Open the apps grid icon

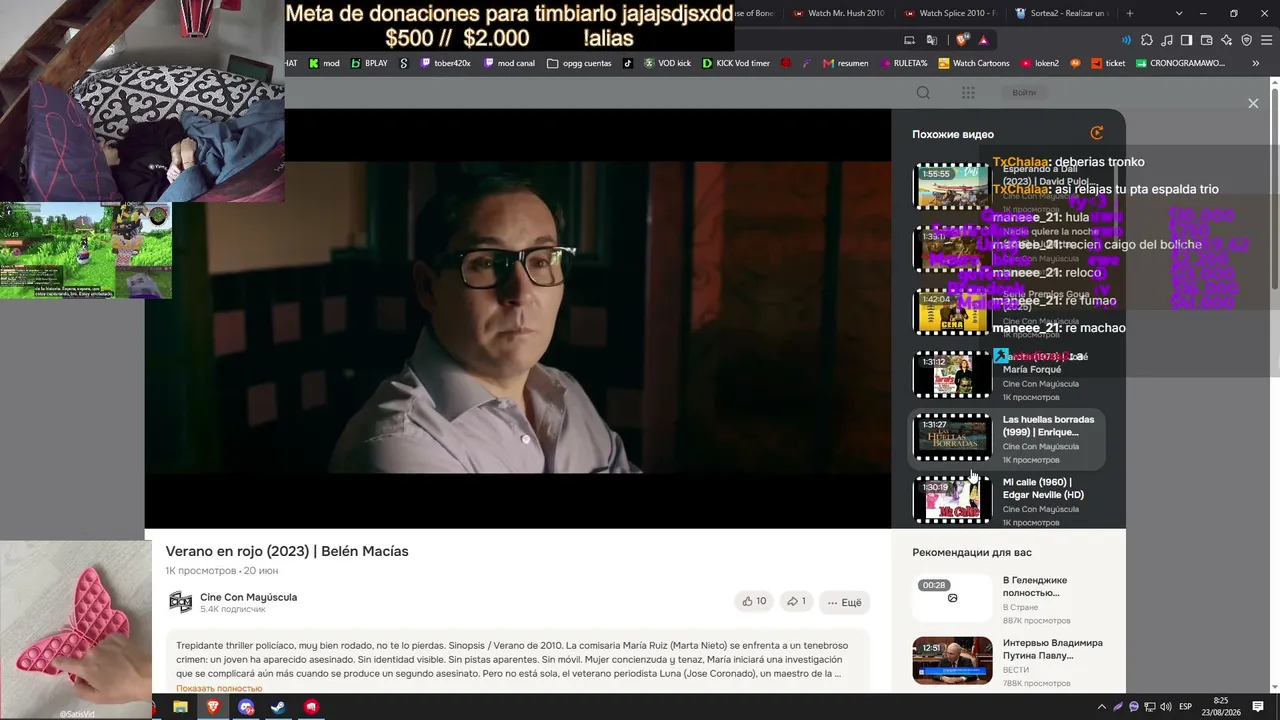[968, 92]
